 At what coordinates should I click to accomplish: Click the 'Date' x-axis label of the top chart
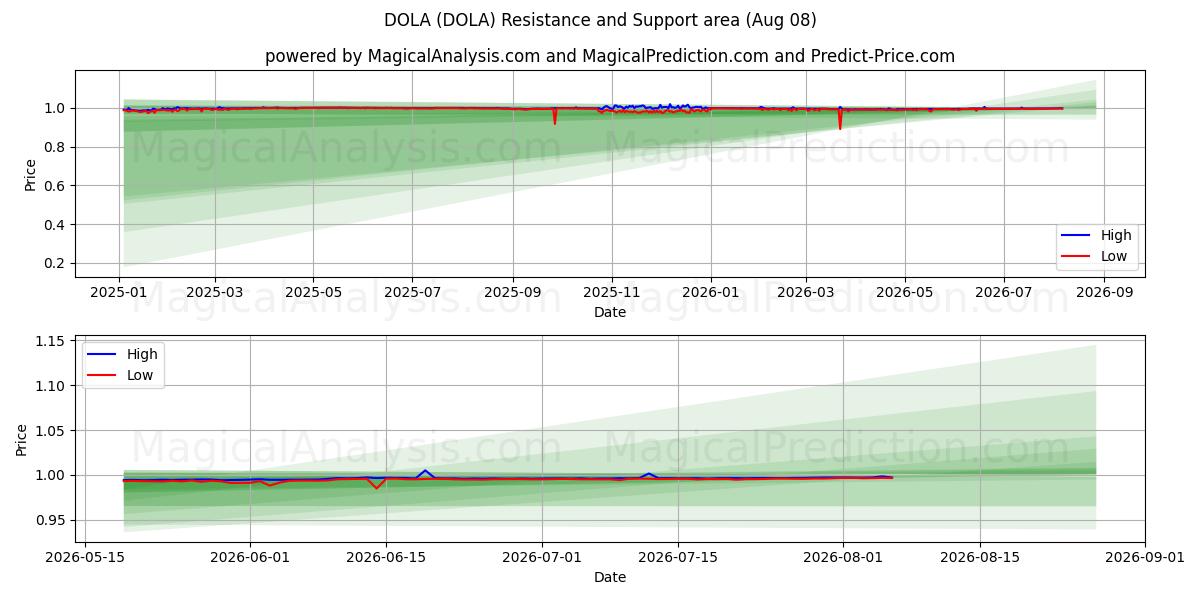610,312
